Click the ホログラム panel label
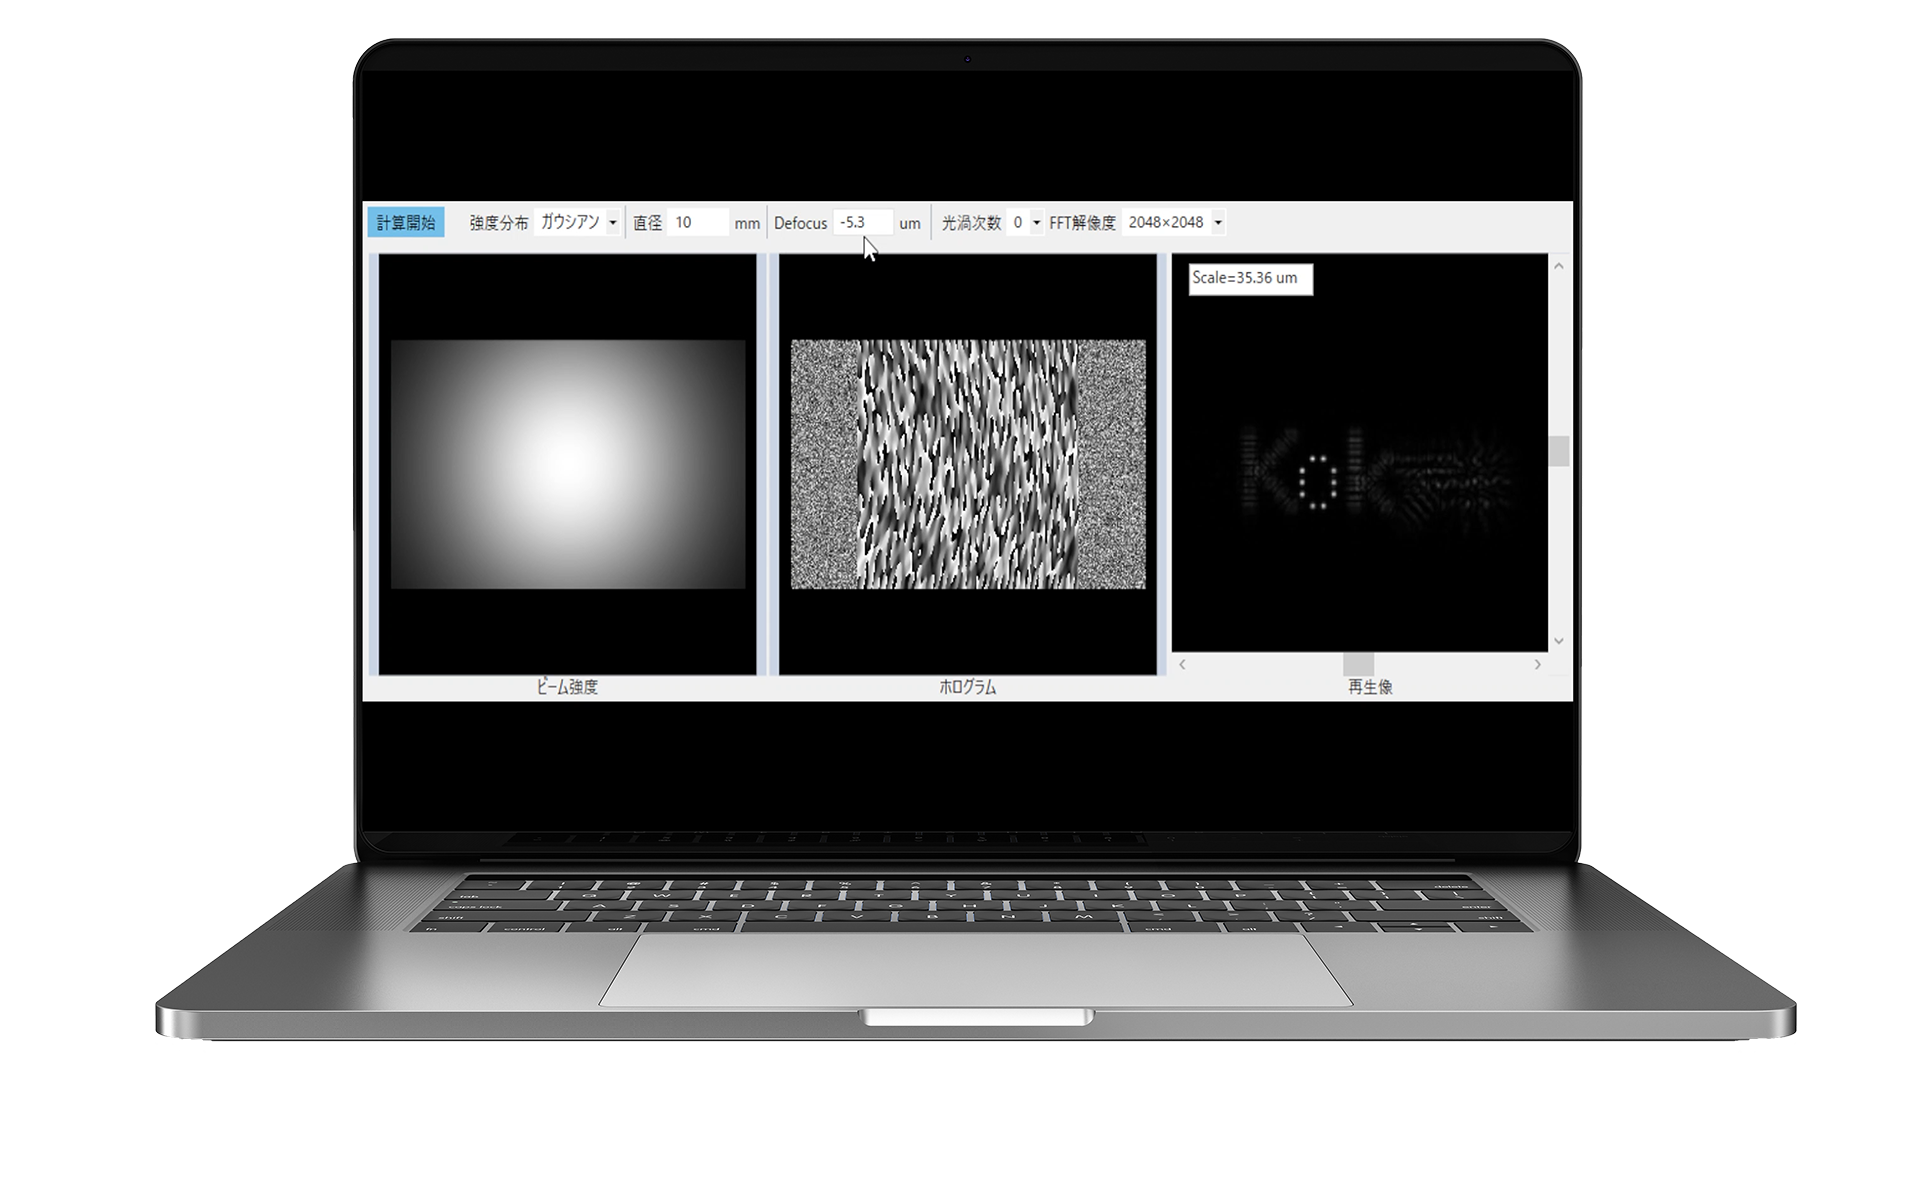The image size is (1926, 1184). (967, 687)
